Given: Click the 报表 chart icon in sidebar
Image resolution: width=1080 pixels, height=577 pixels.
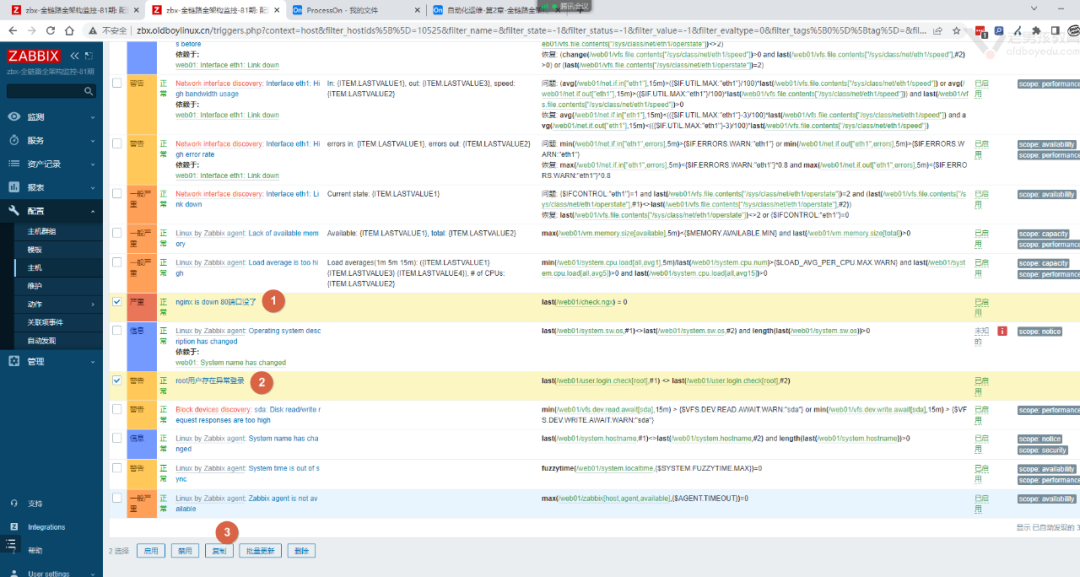Looking at the screenshot, I should click(x=14, y=187).
